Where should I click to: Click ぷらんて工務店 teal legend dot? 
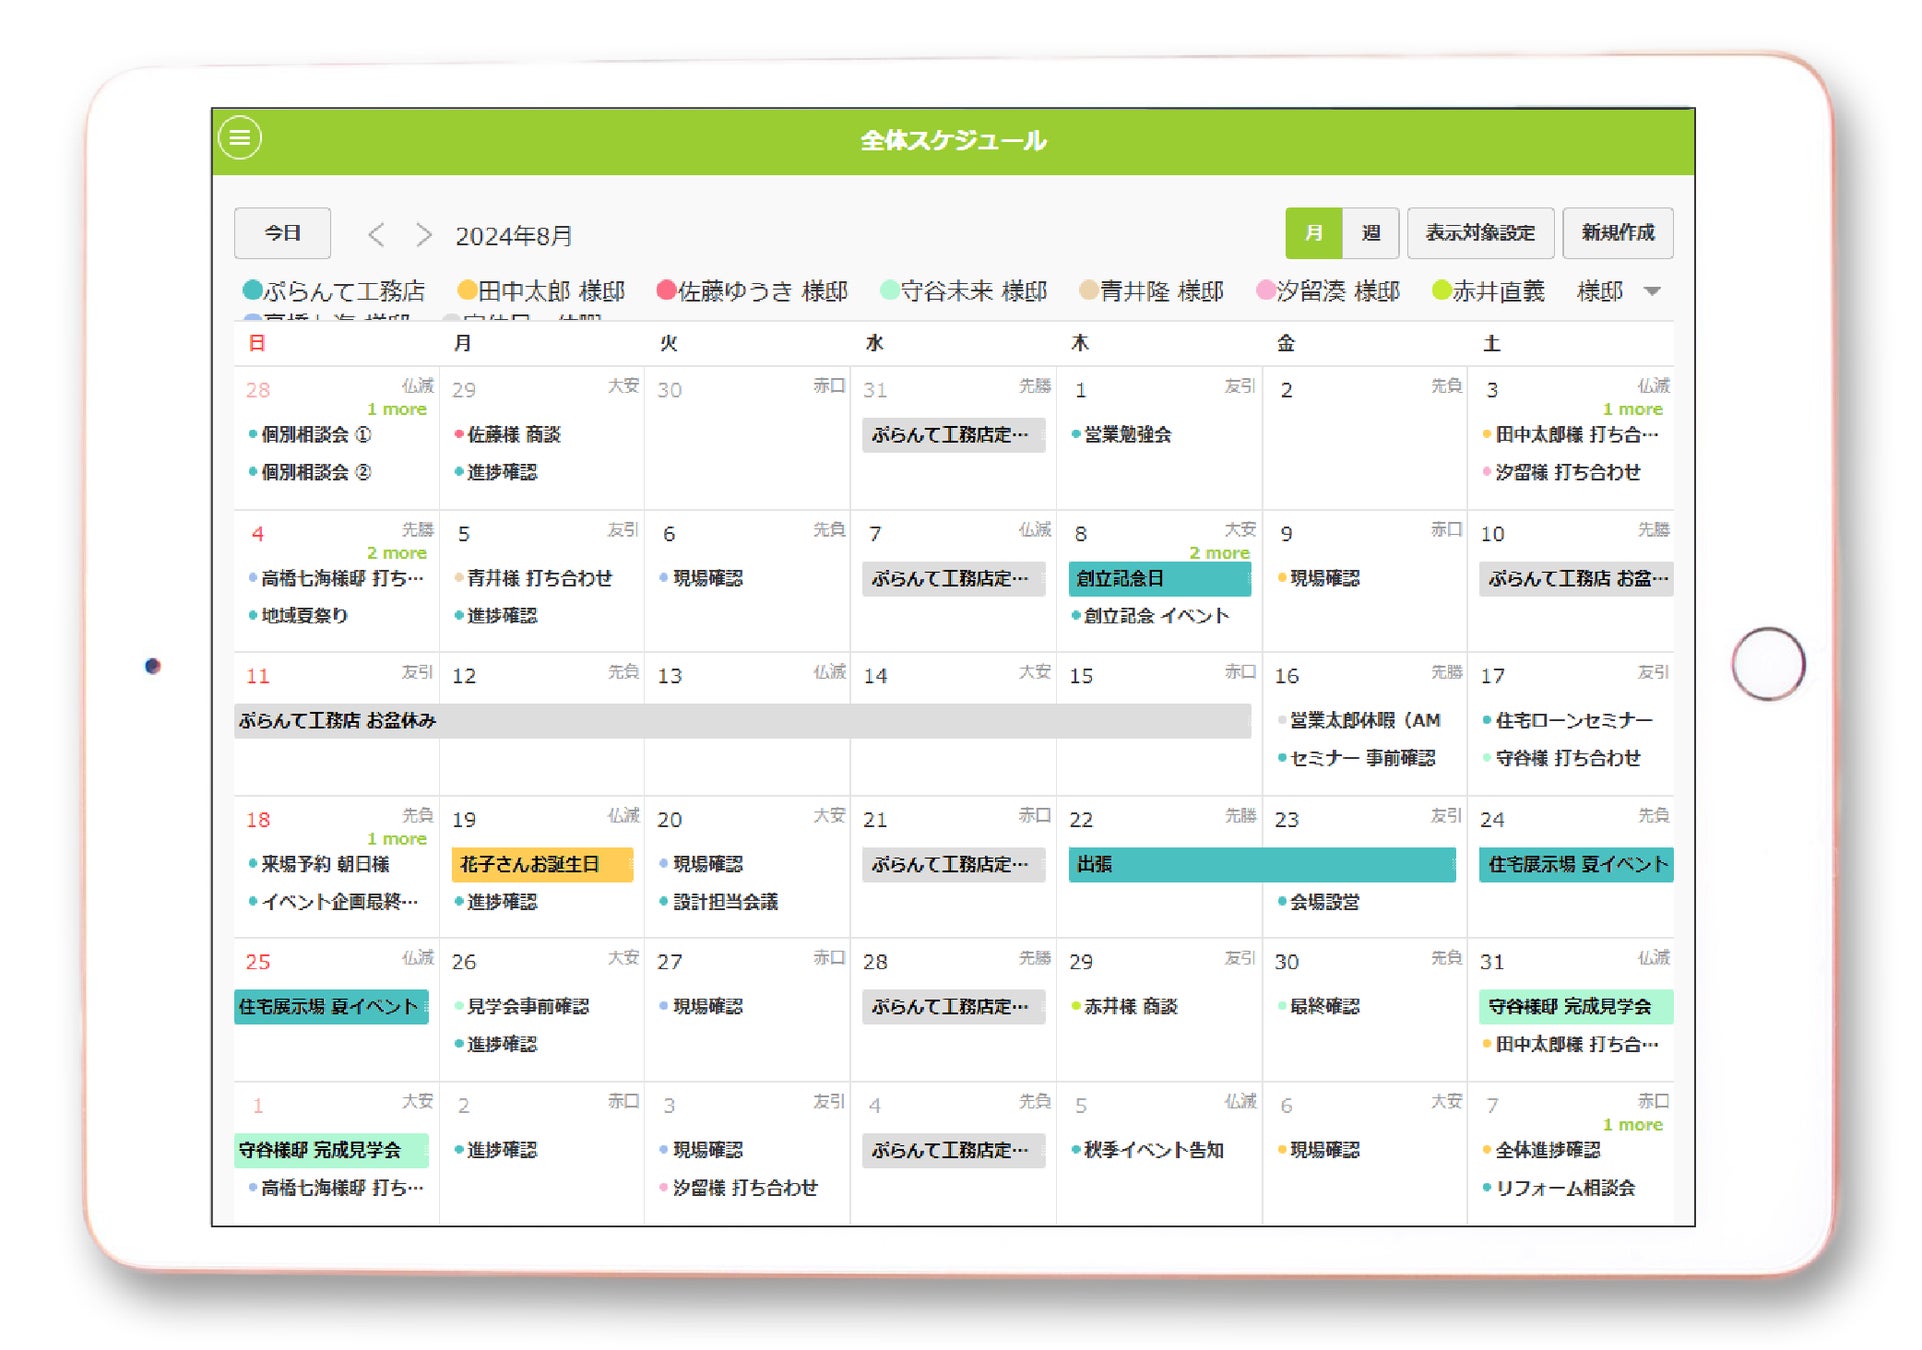253,291
